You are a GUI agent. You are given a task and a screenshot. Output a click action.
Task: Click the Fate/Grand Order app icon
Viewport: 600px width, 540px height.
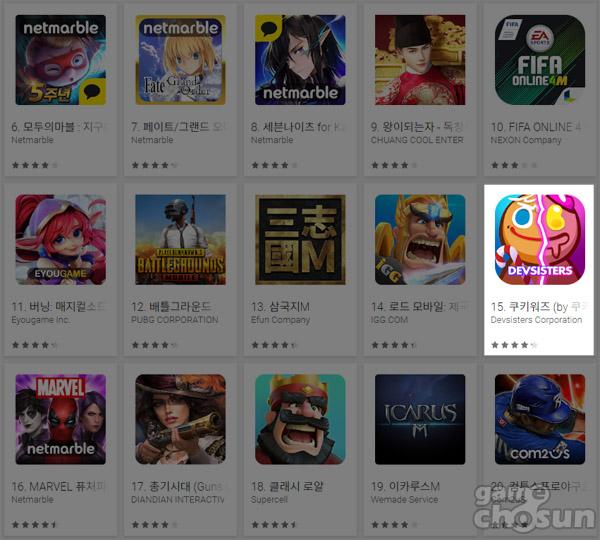pos(180,60)
